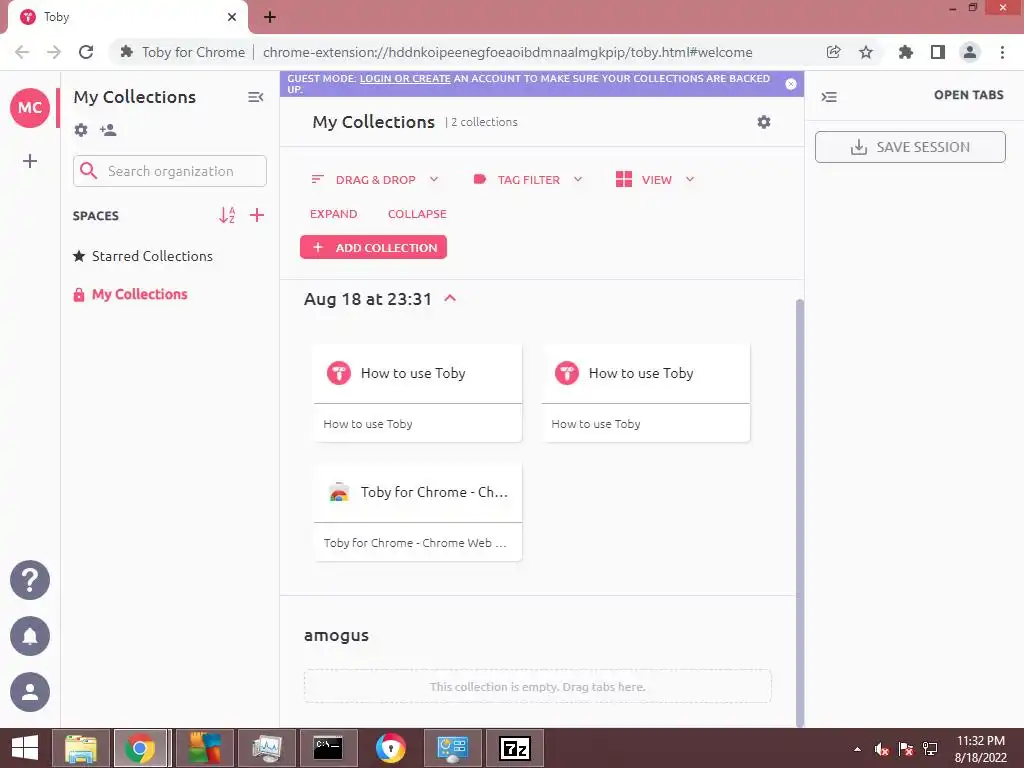Screen dimensions: 1024x768
Task: Reload the page in Chrome
Action: point(86,52)
